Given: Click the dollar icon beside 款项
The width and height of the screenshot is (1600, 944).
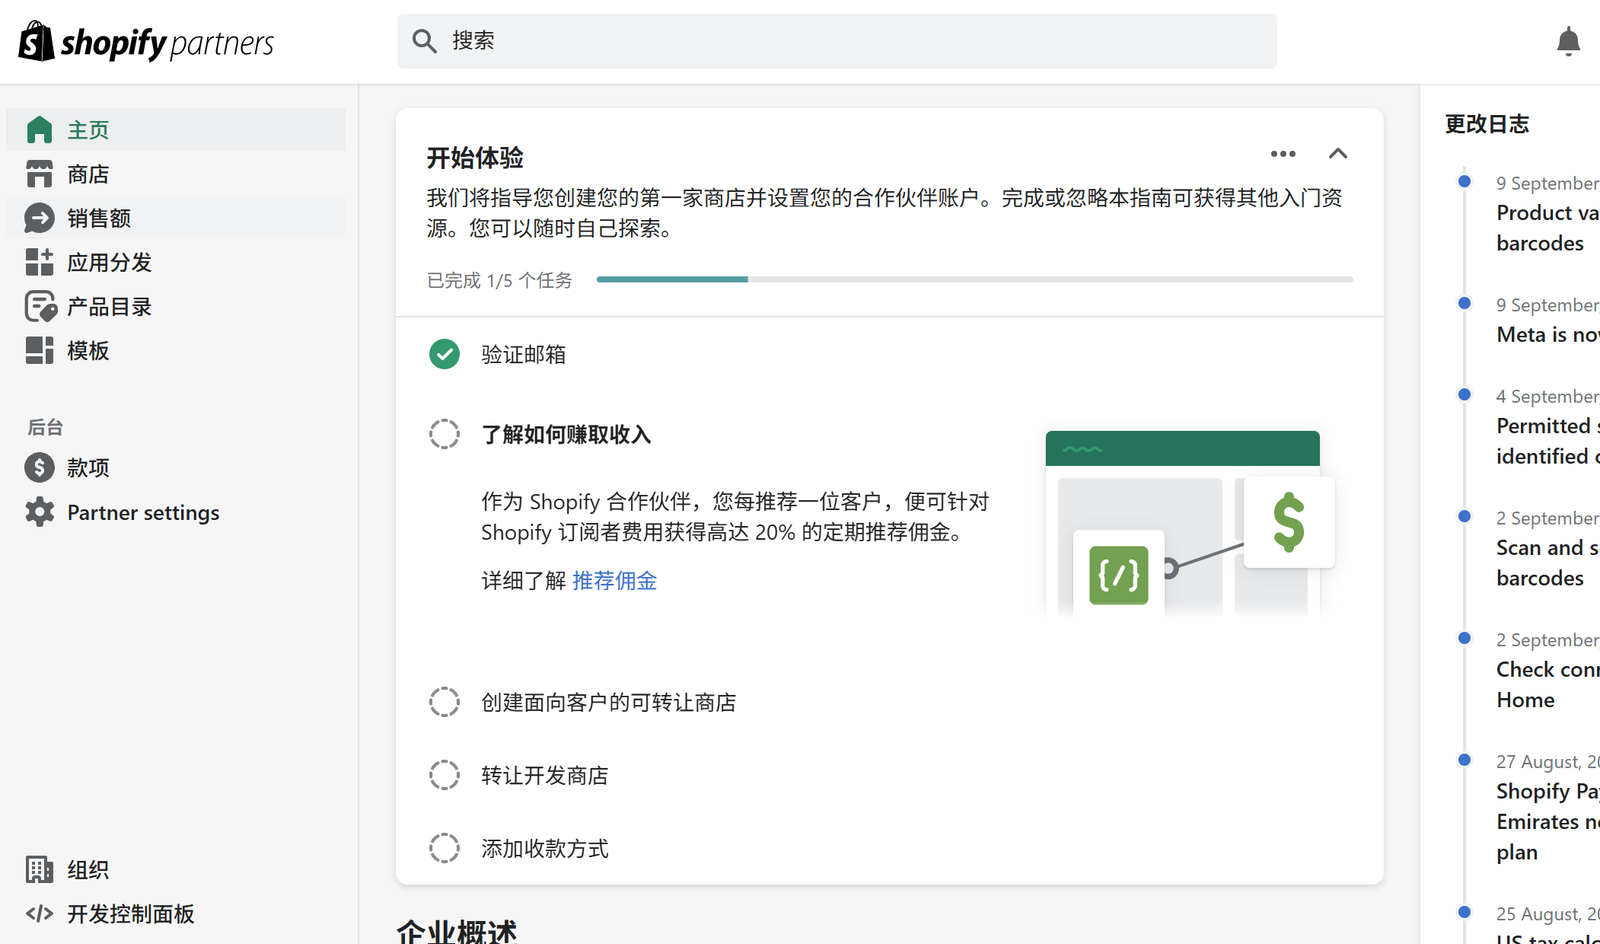Looking at the screenshot, I should (39, 467).
